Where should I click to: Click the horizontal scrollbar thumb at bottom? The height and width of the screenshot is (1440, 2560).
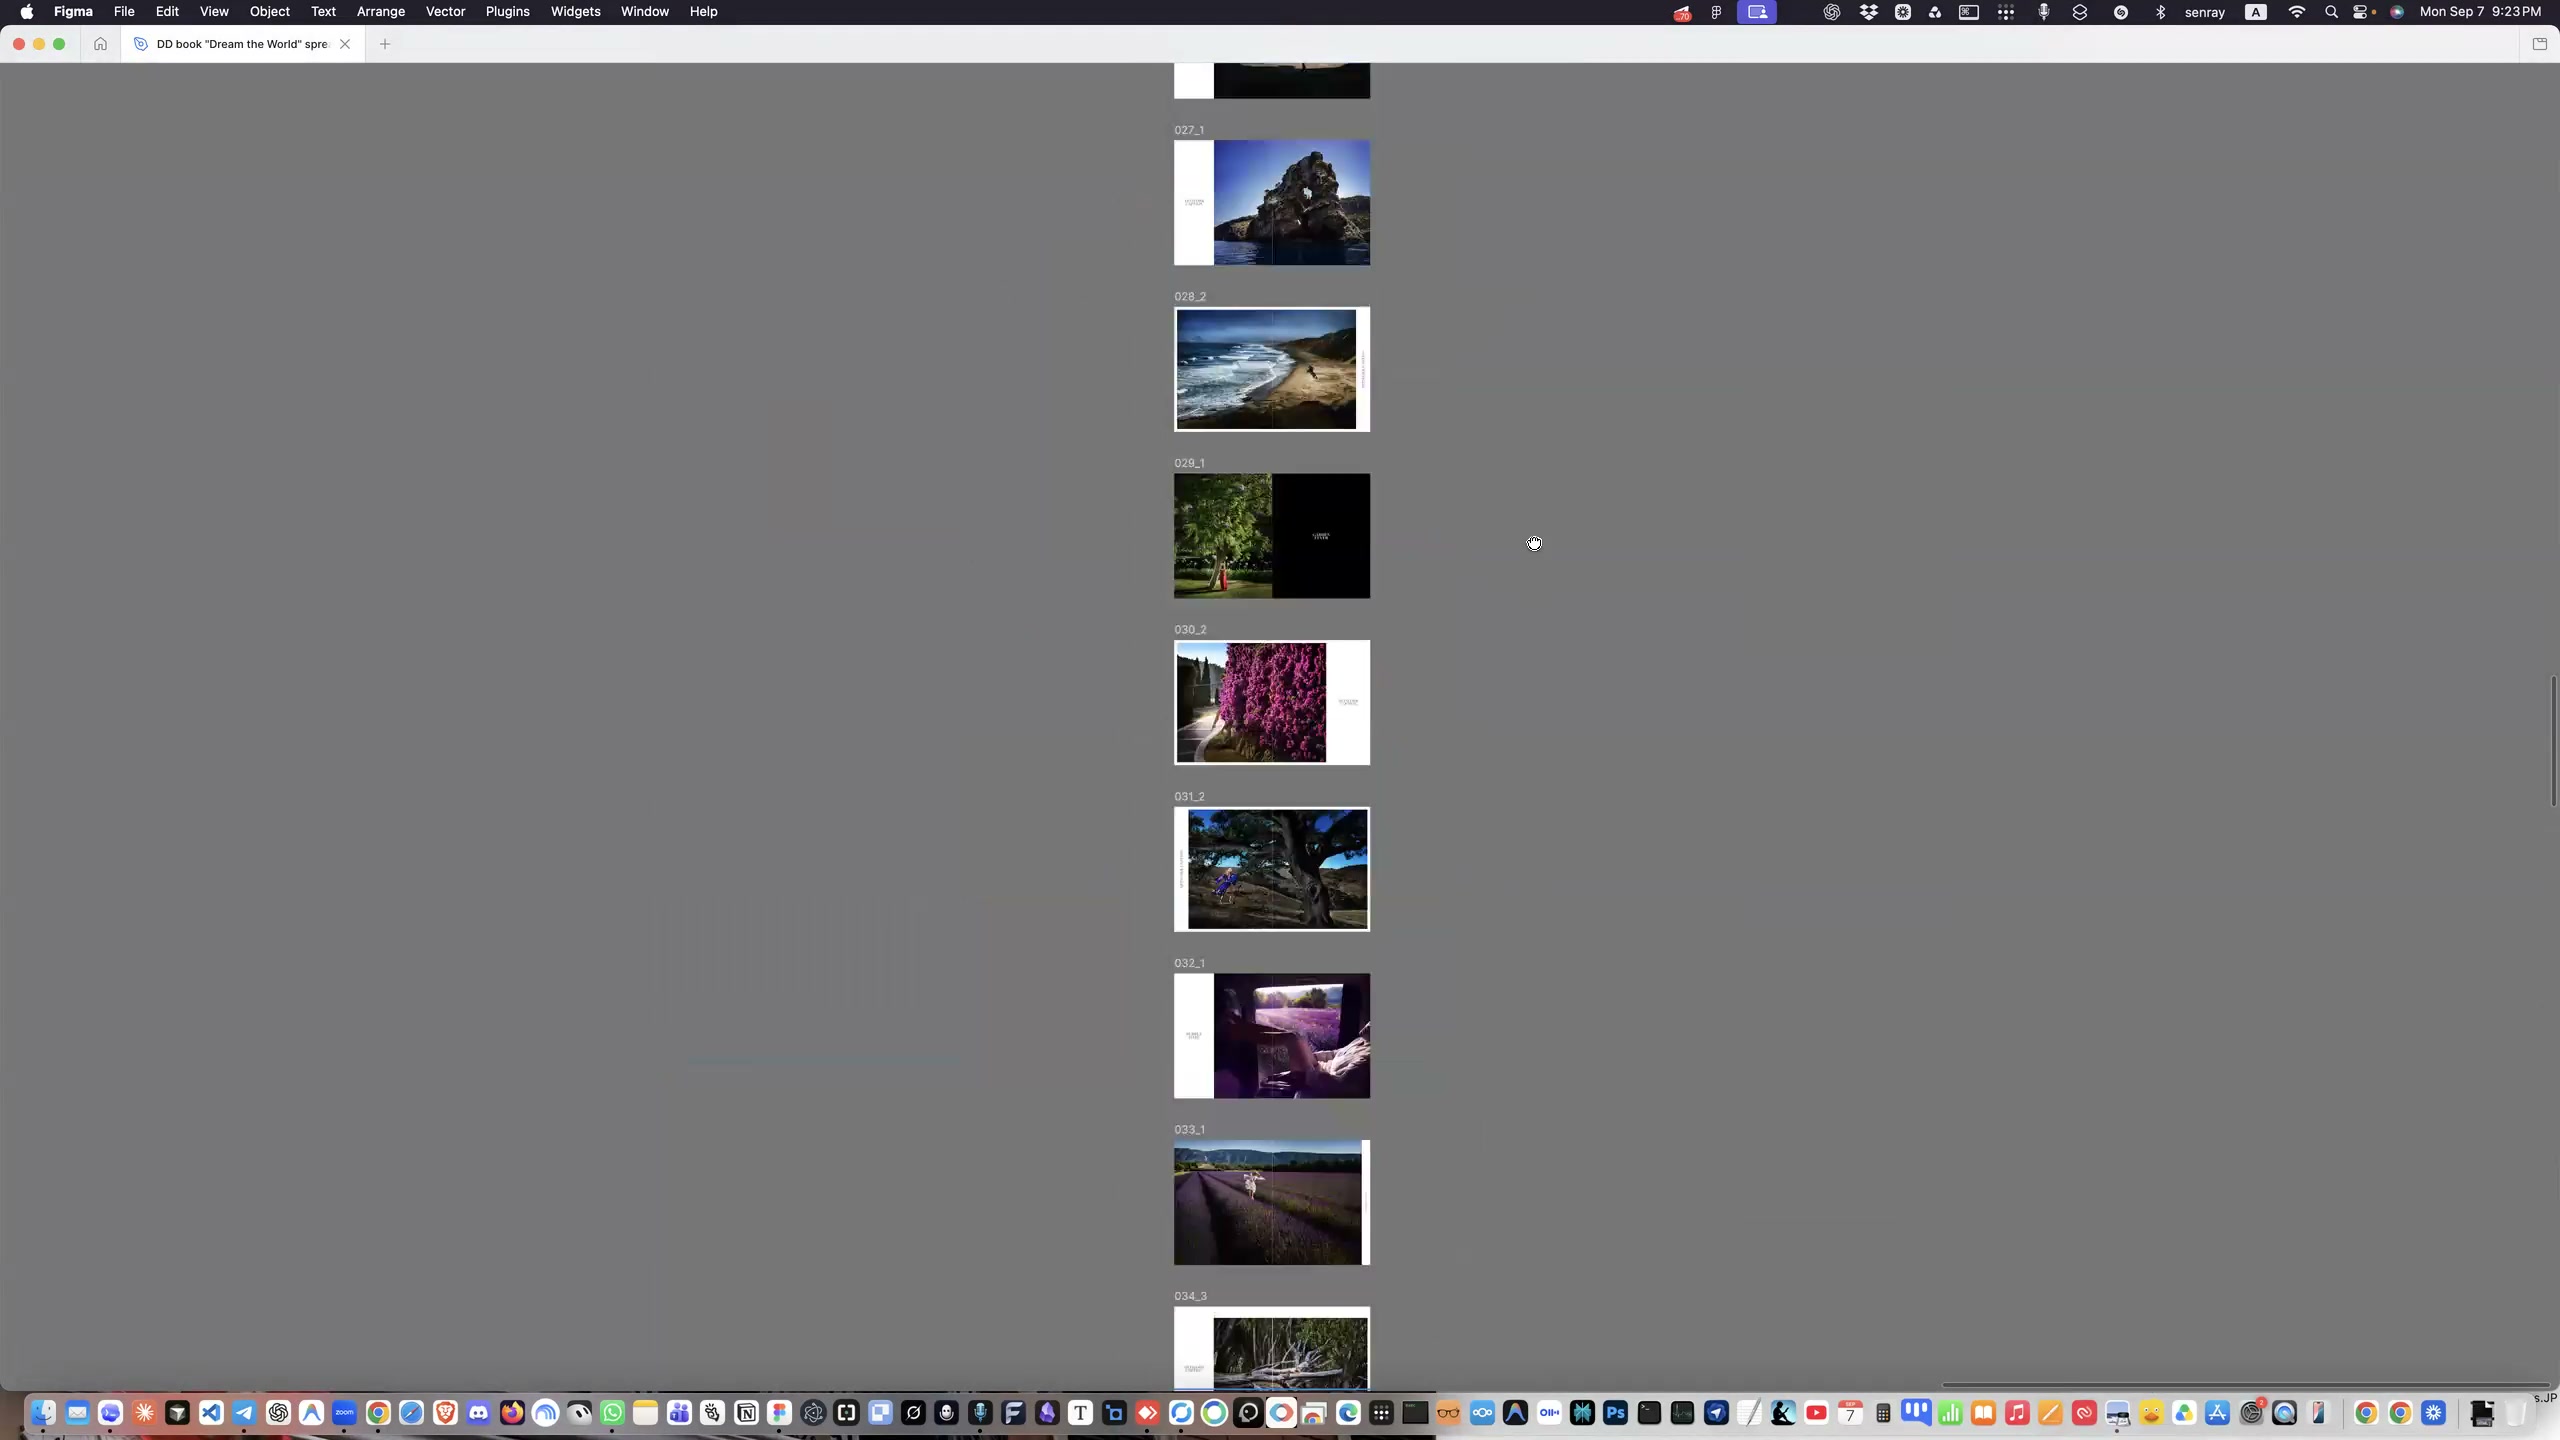click(x=2245, y=1385)
